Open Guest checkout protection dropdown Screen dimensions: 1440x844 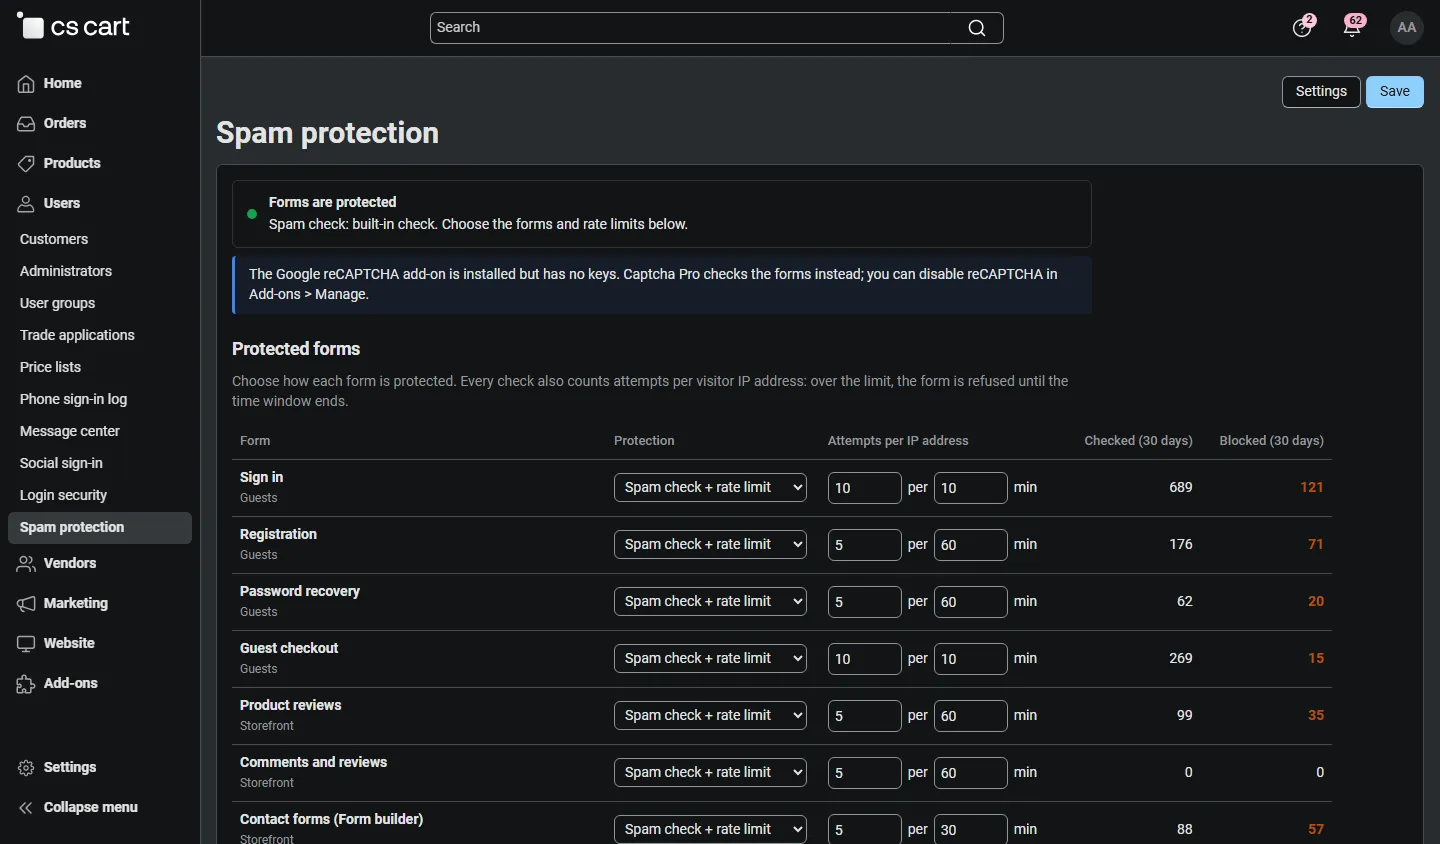[710, 659]
